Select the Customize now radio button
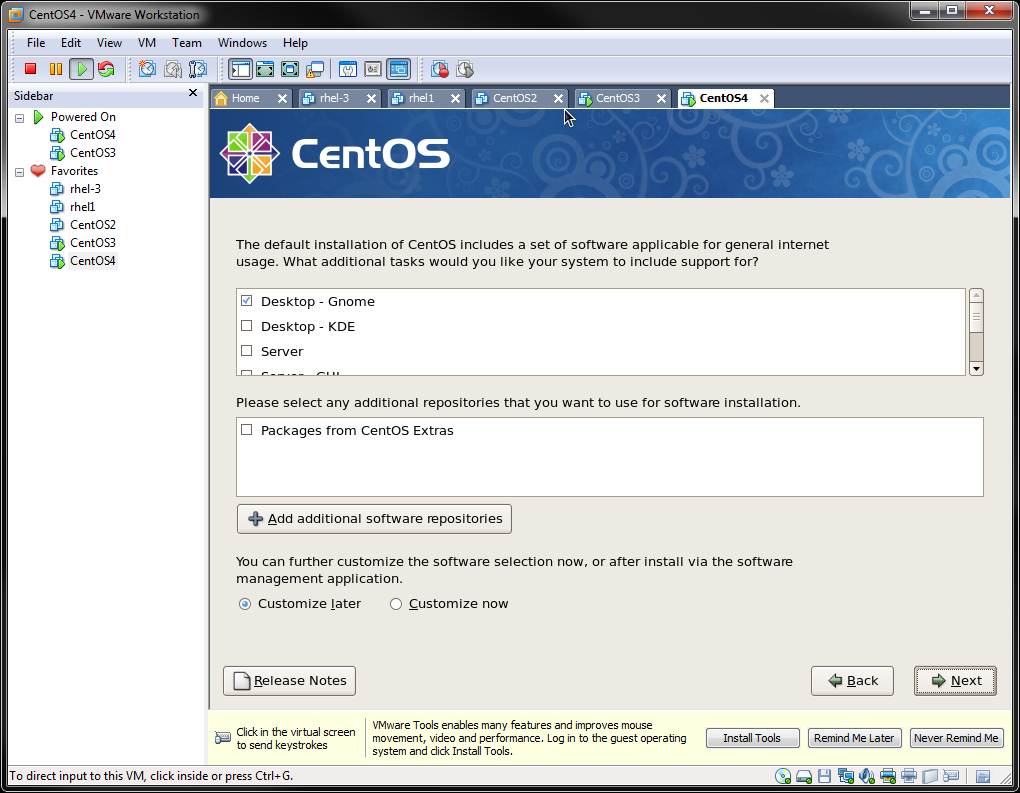 (396, 604)
